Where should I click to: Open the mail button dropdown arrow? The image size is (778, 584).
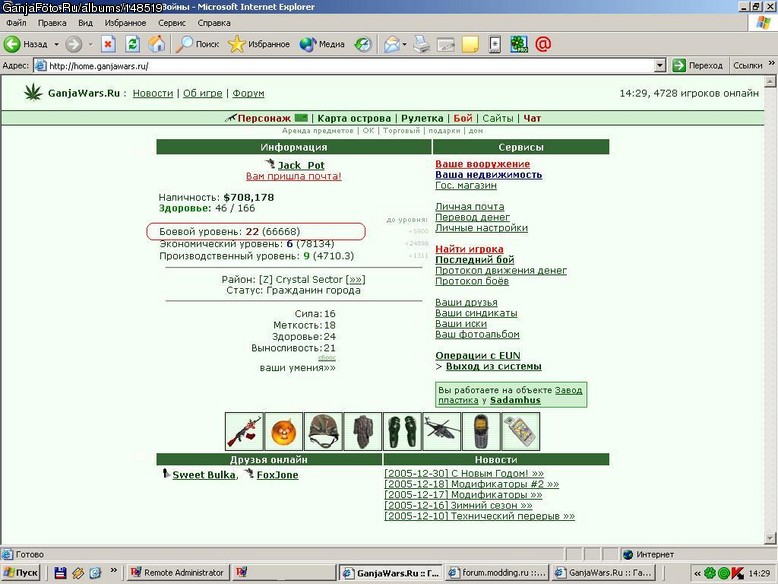tap(404, 44)
